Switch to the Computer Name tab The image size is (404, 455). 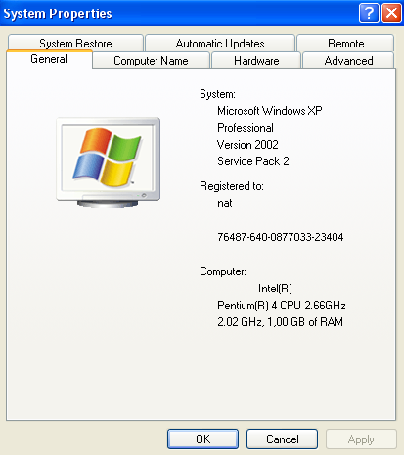151,61
